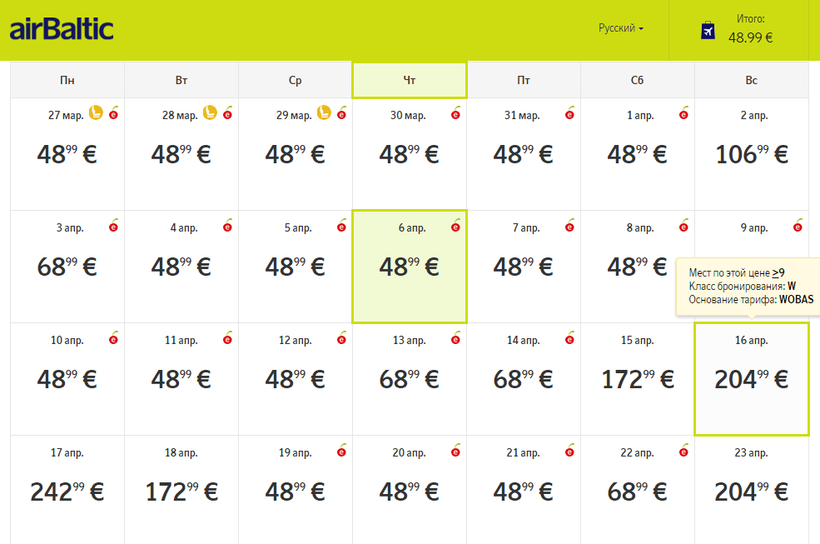Click the Итого 48.99 € total
Screen dimensions: 820x544
tap(750, 29)
